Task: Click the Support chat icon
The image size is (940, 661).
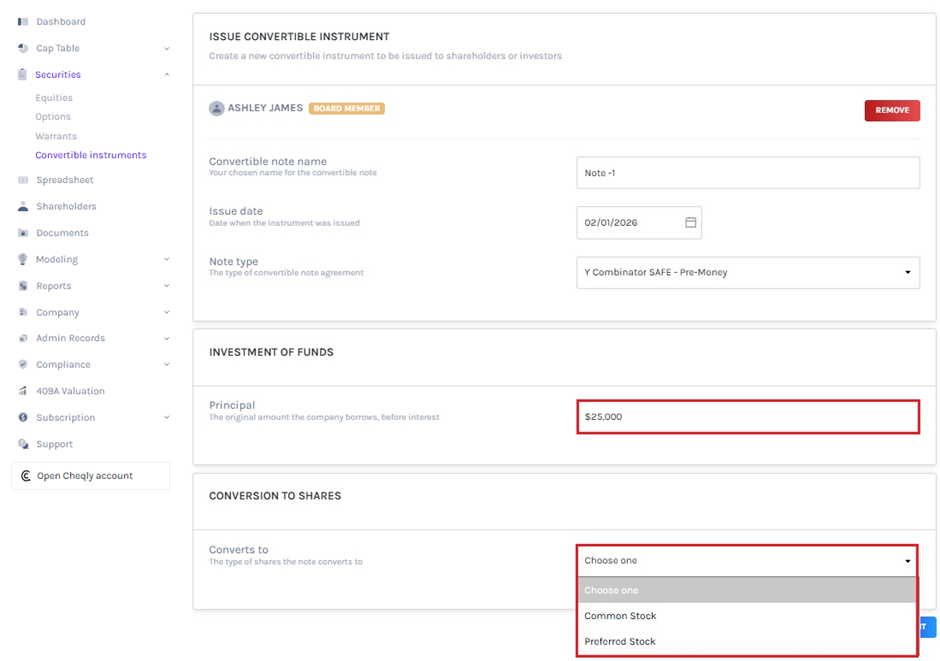Action: pos(23,444)
